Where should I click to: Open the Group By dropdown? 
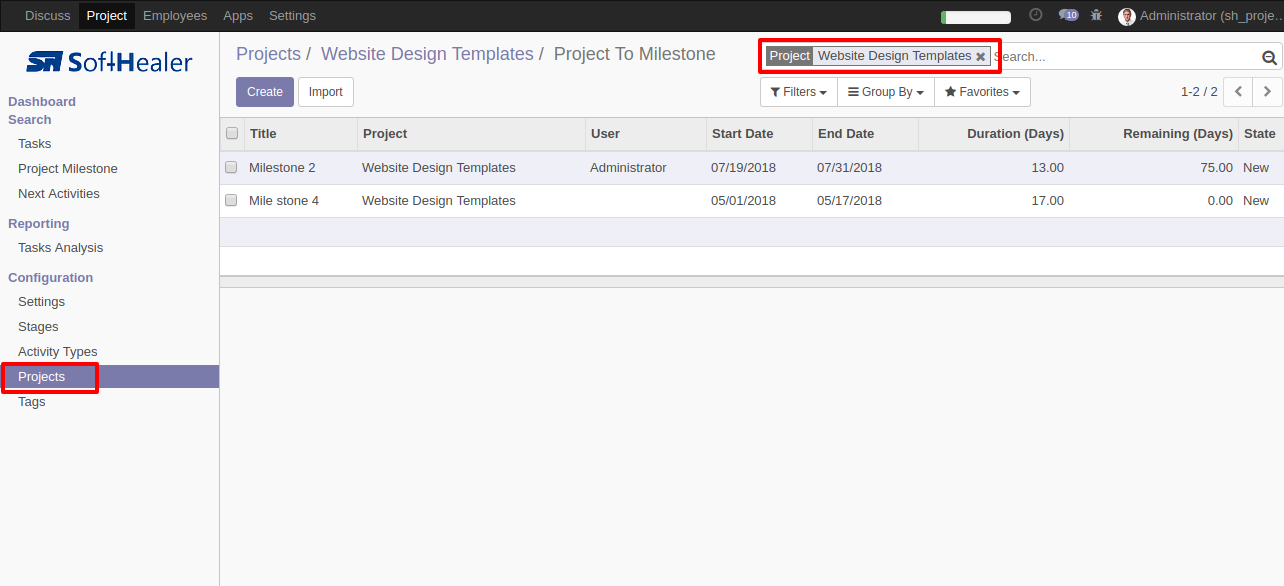[885, 92]
